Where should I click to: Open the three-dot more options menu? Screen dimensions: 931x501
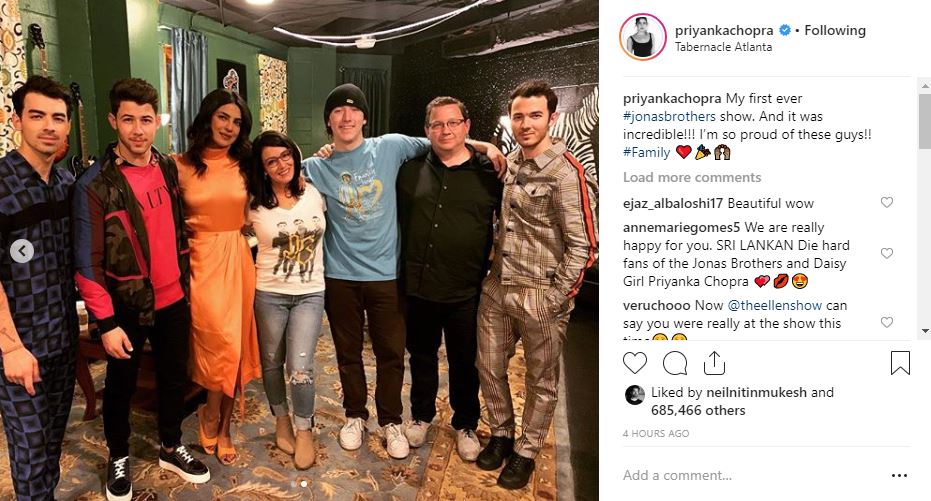pos(900,475)
